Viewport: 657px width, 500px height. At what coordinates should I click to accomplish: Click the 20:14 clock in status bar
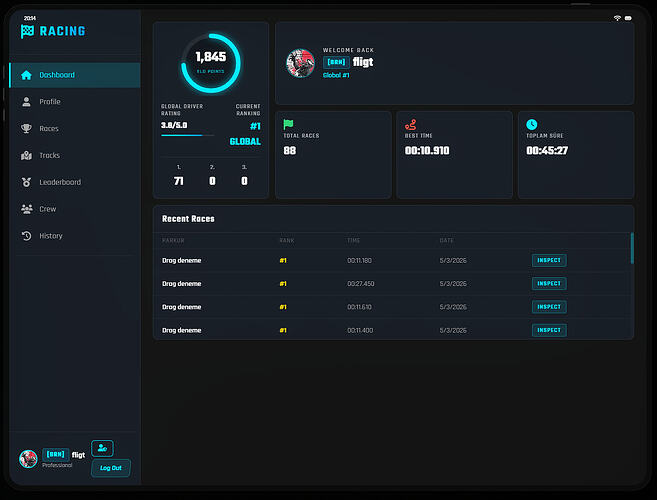(30, 18)
